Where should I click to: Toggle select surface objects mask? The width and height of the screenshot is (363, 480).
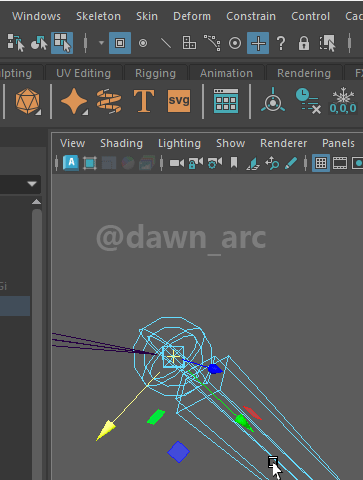[189, 43]
